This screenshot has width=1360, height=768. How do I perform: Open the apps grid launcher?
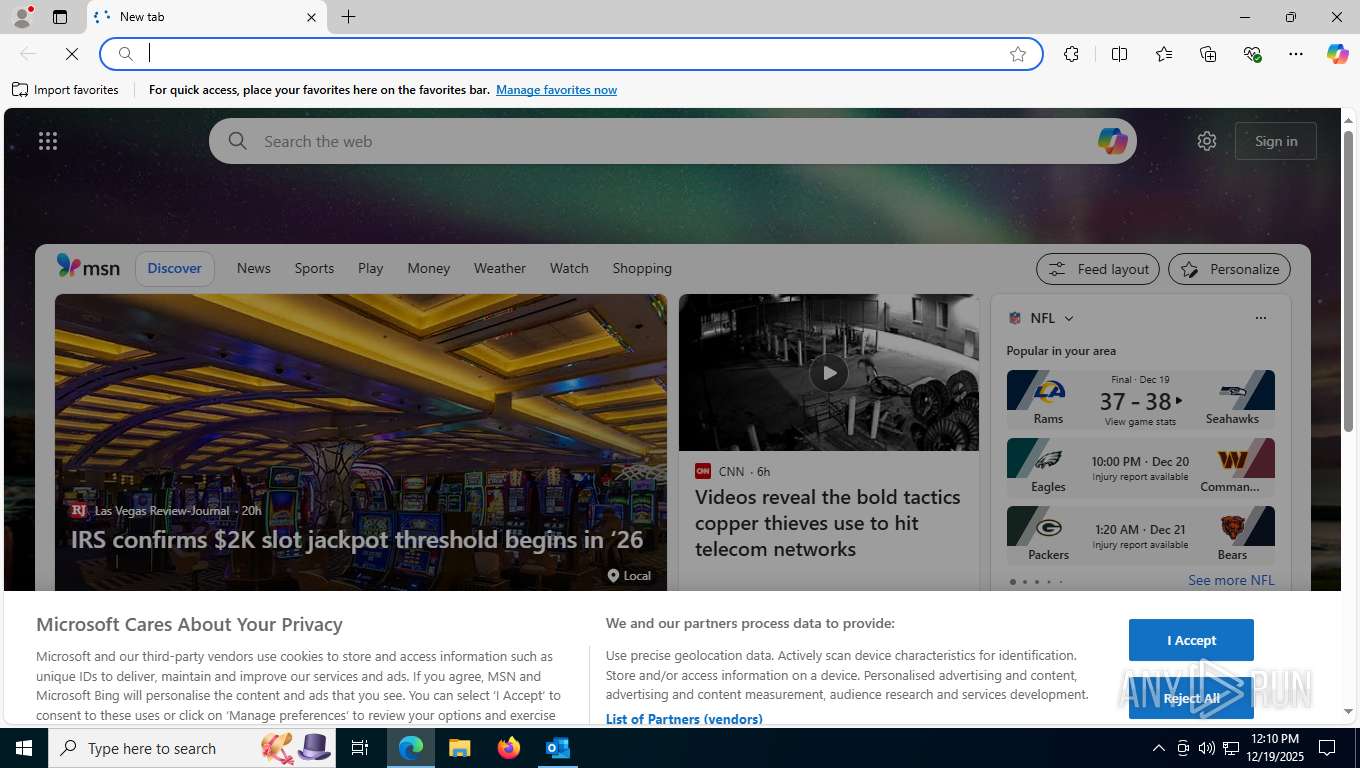pos(48,141)
